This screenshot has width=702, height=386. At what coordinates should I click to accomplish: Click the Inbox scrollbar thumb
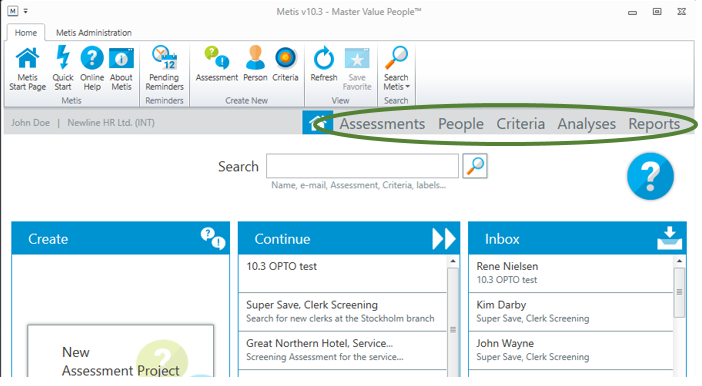[679, 292]
